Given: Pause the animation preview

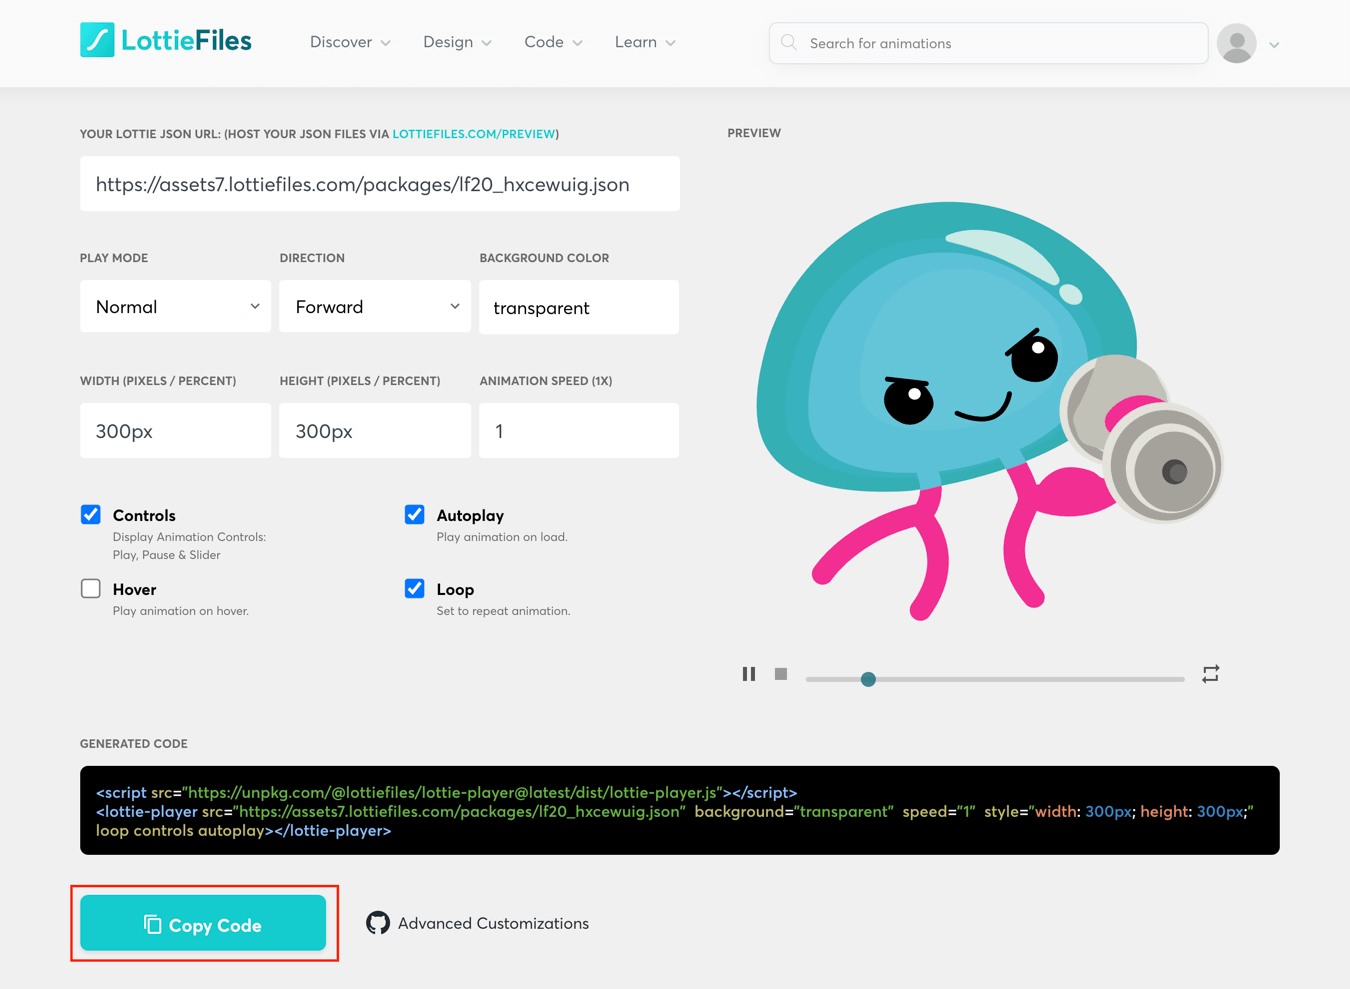Looking at the screenshot, I should point(749,674).
